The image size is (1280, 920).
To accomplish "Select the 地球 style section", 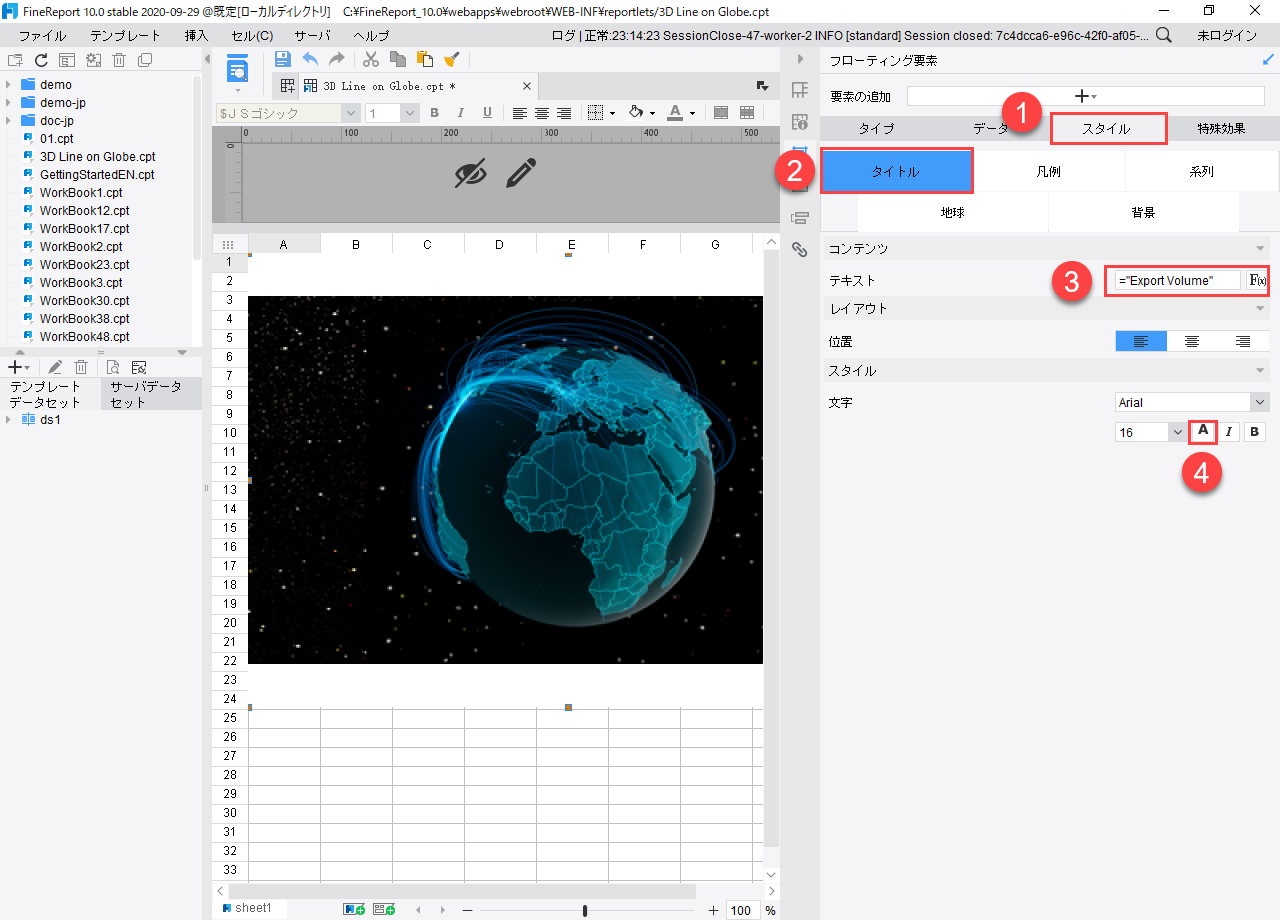I will tap(953, 212).
